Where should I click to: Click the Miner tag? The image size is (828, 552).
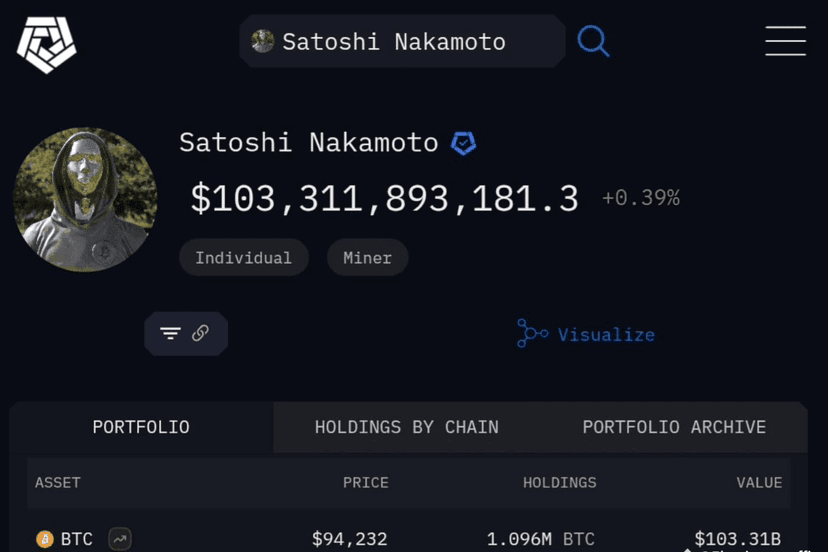[368, 258]
